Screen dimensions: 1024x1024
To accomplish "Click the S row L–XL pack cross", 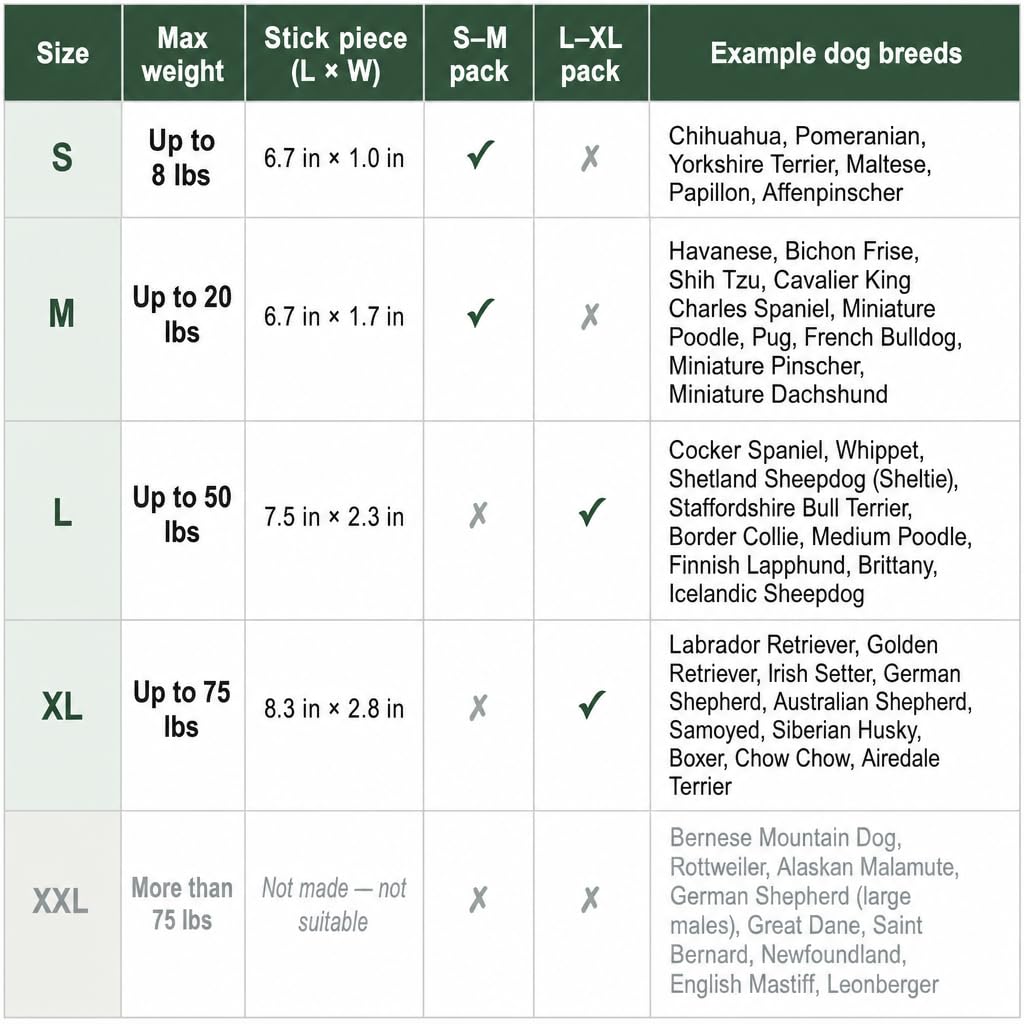I will point(590,158).
